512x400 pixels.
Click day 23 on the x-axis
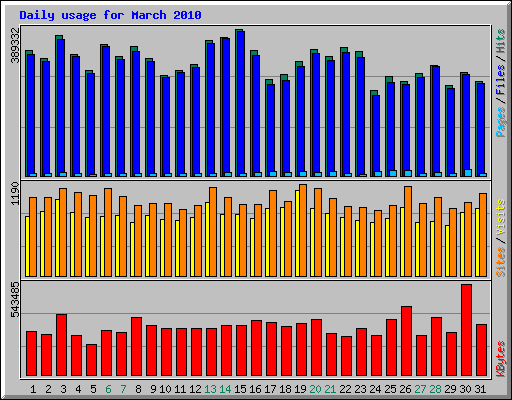(360, 389)
